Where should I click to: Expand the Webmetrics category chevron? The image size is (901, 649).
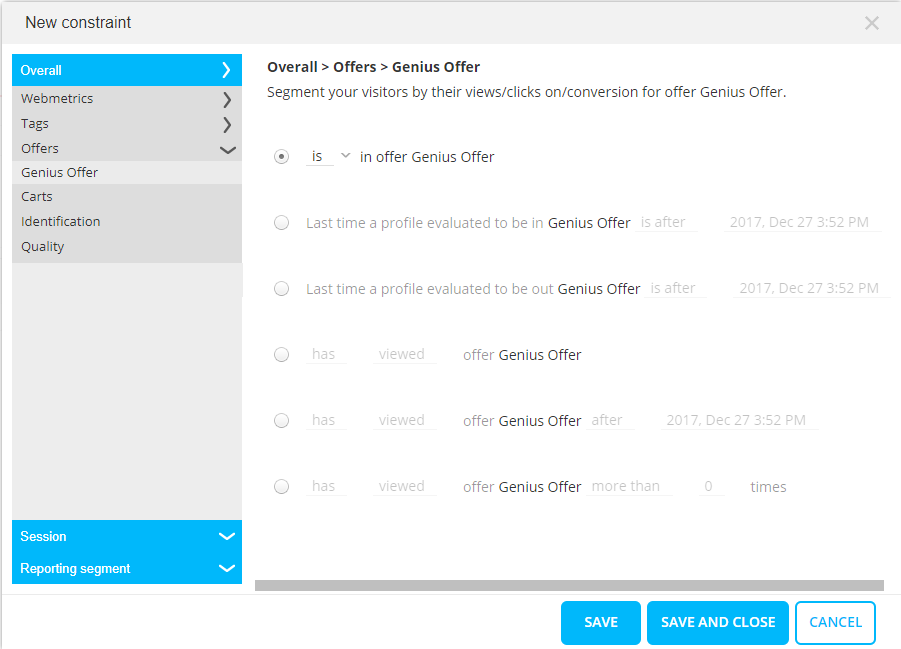227,99
